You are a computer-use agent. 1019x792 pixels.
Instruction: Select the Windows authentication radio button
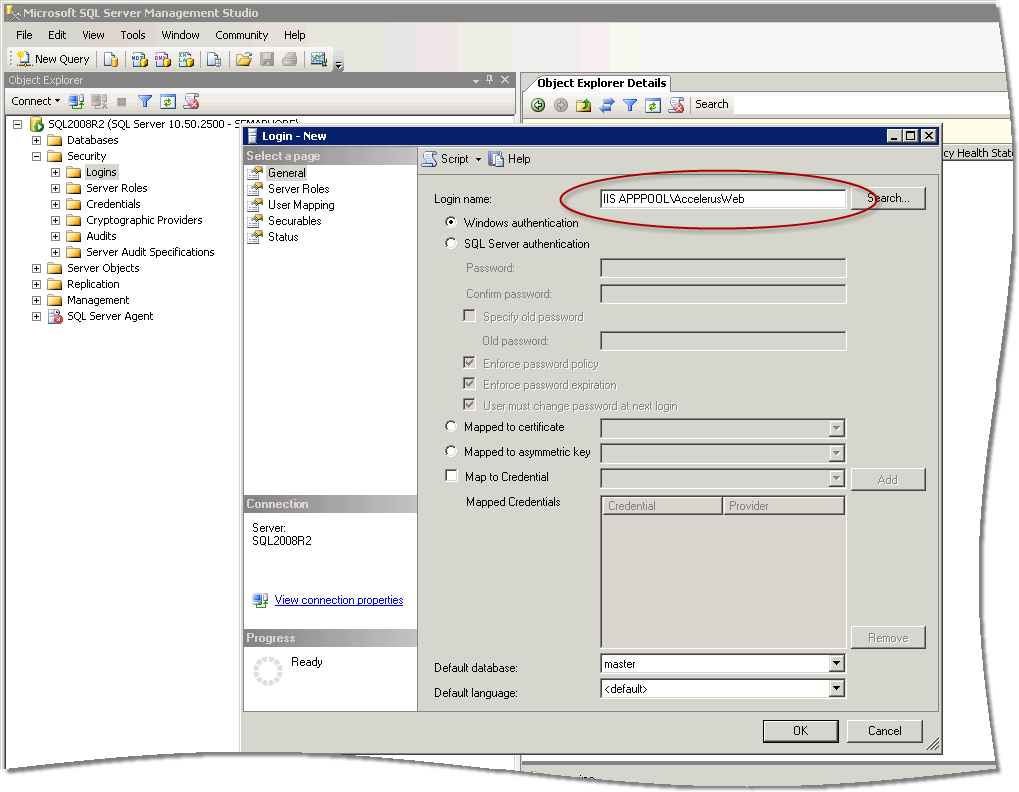coord(450,222)
